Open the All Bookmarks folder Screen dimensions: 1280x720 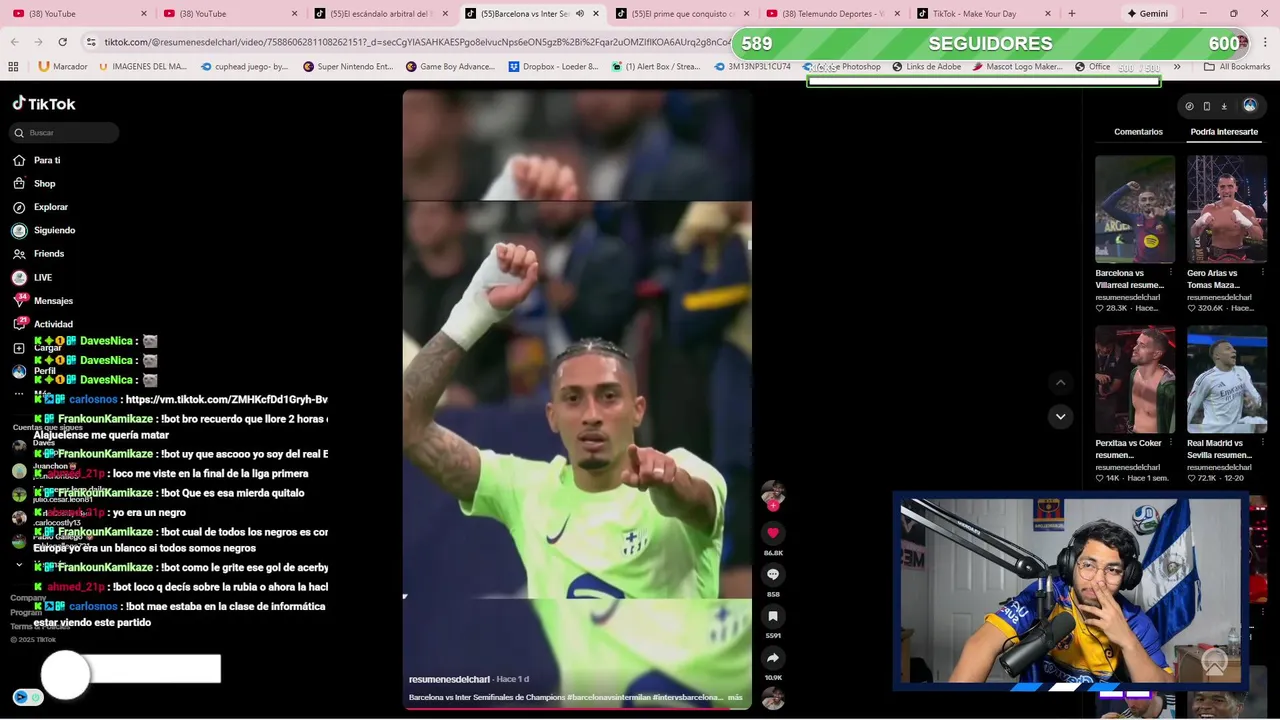pos(1237,67)
